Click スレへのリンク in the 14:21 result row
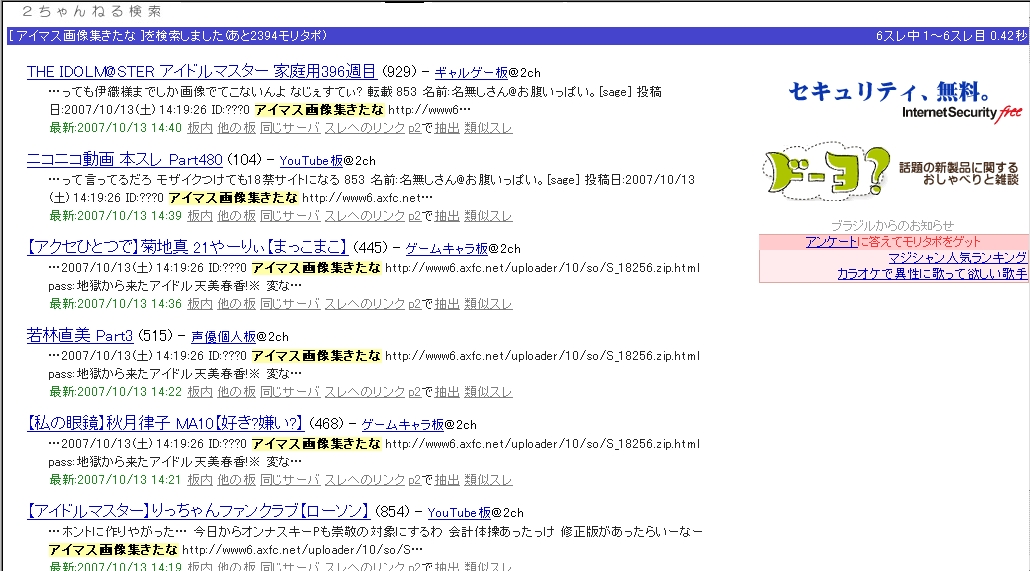 point(365,480)
